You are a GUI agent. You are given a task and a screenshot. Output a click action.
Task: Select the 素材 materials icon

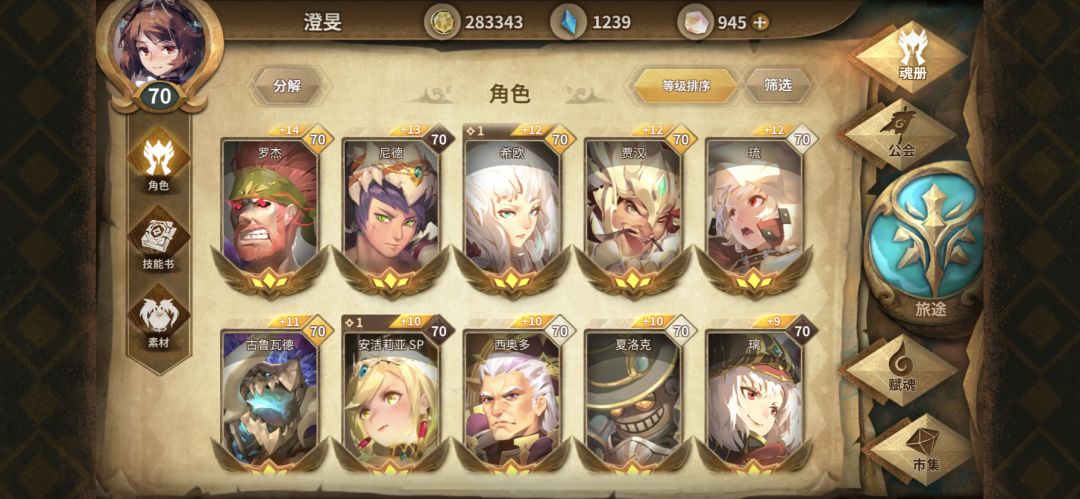(x=159, y=321)
